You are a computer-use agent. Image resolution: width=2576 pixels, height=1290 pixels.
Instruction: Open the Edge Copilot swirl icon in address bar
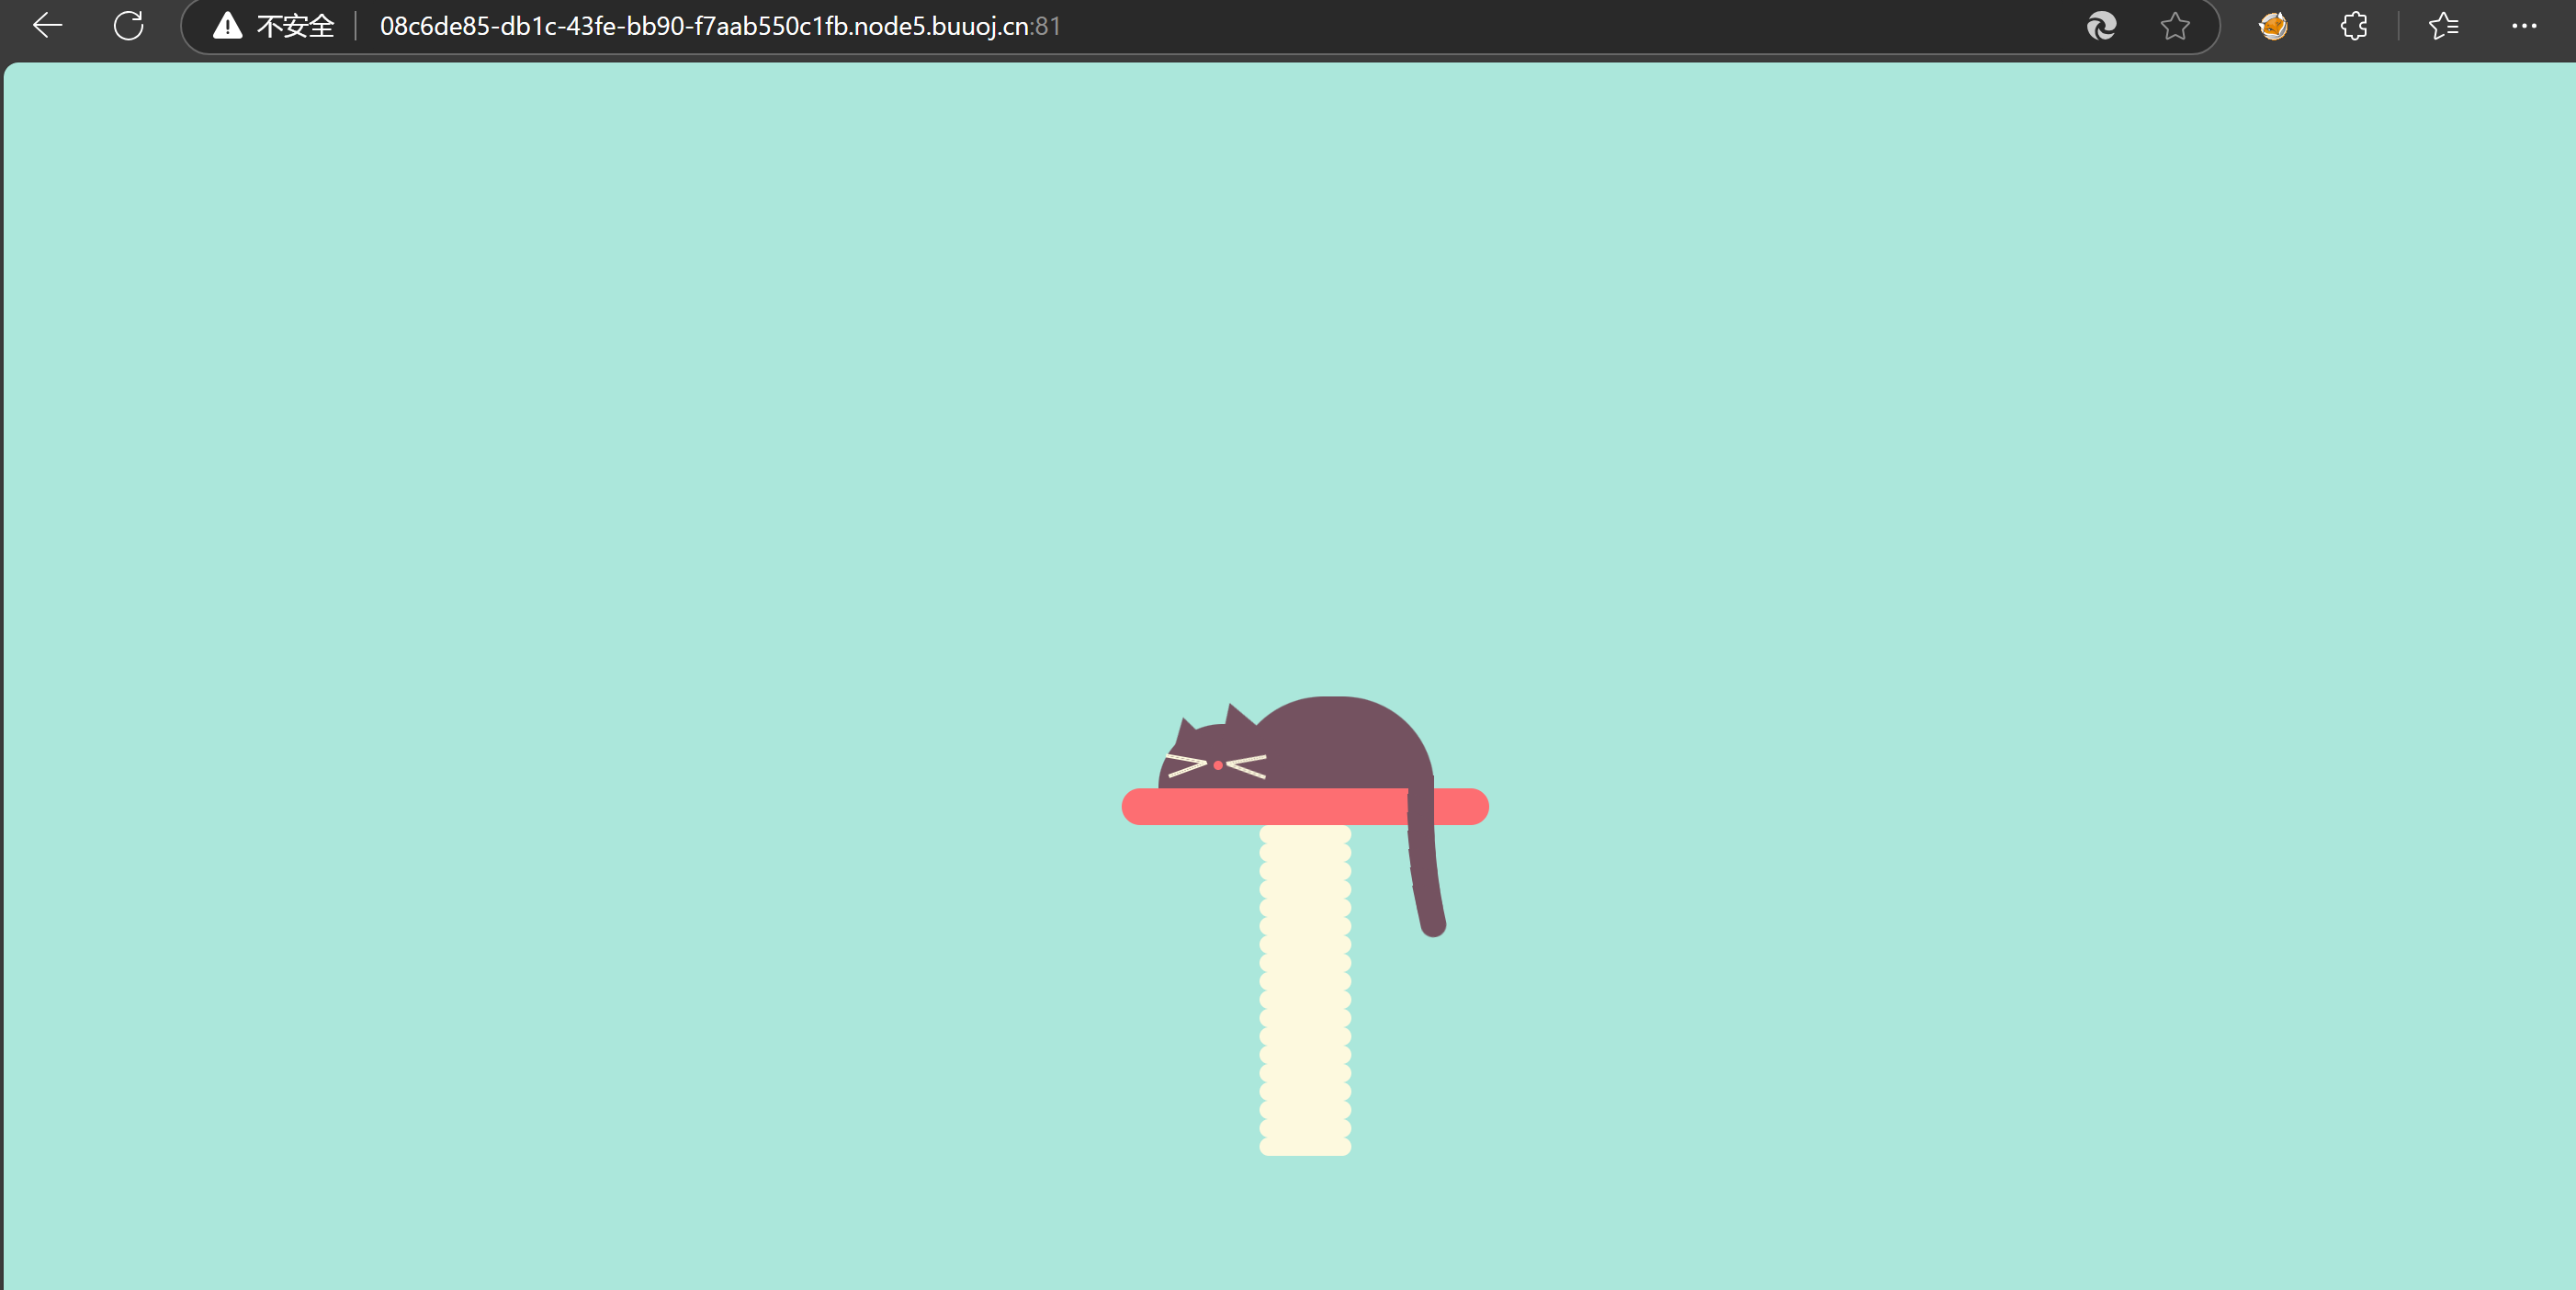[2101, 26]
